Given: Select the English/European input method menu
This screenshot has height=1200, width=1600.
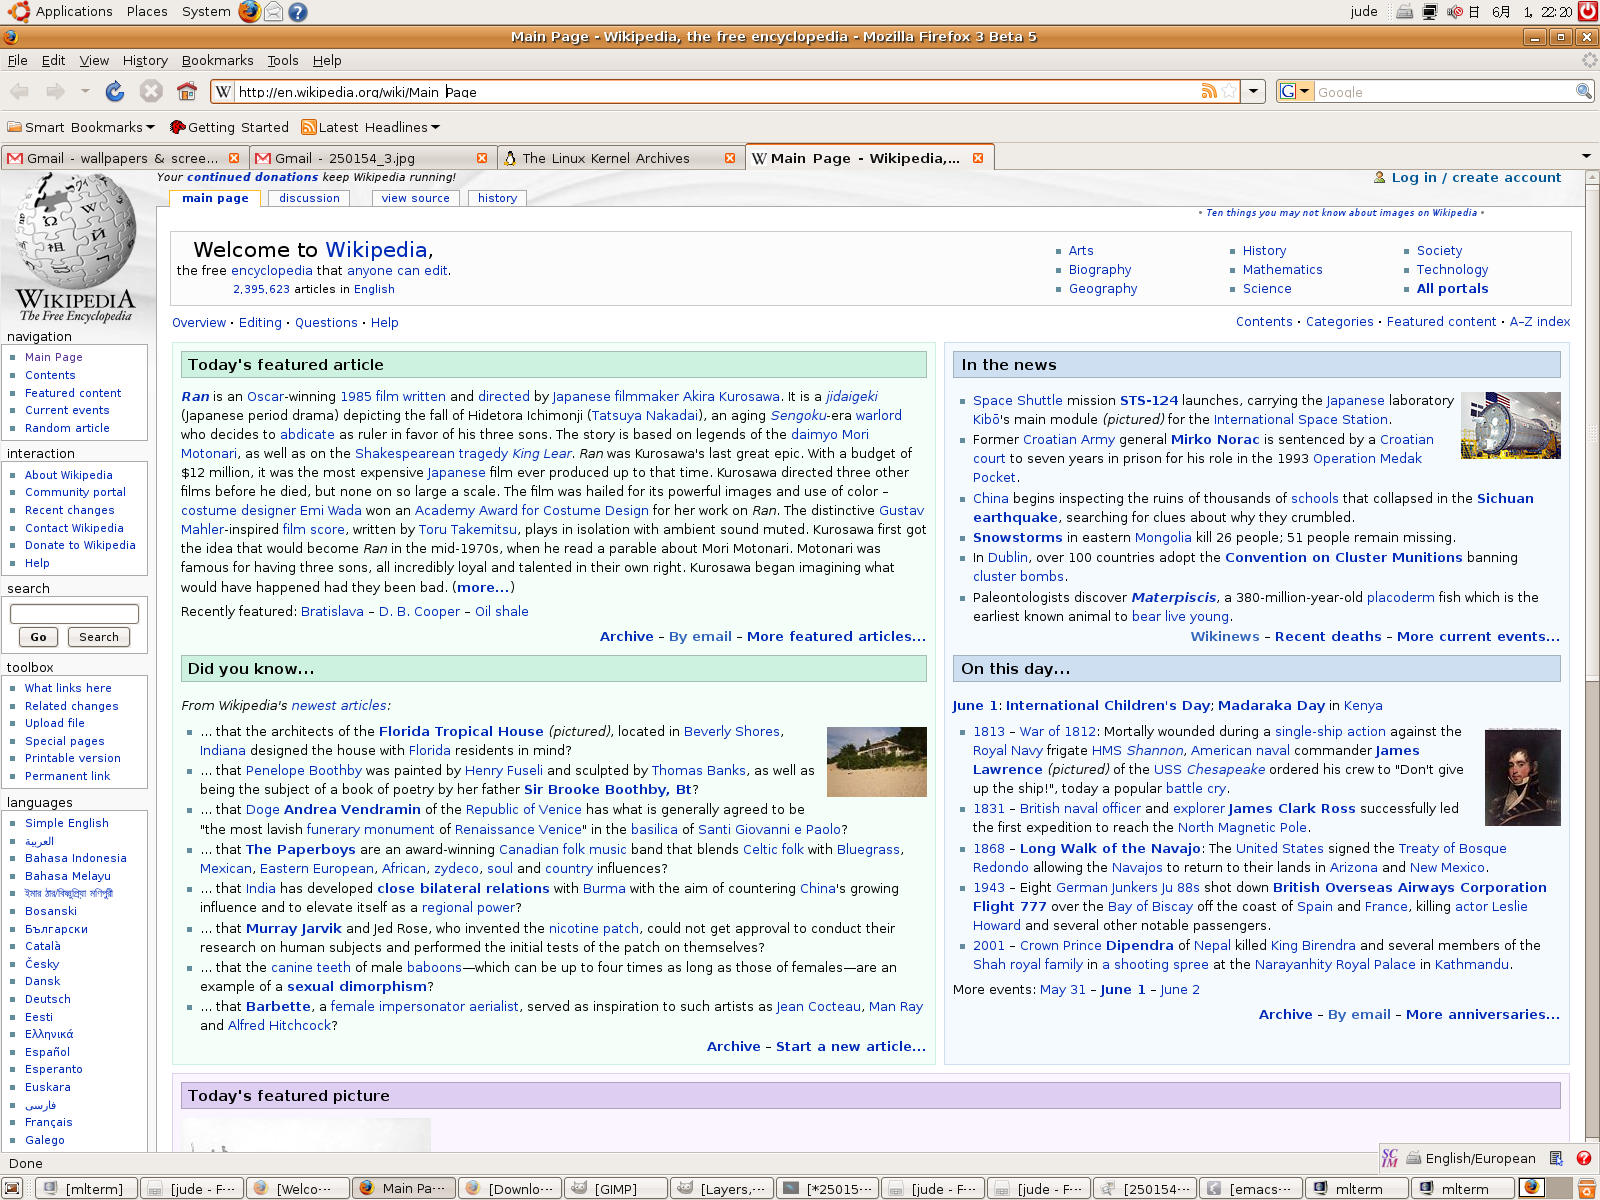Looking at the screenshot, I should (1471, 1158).
